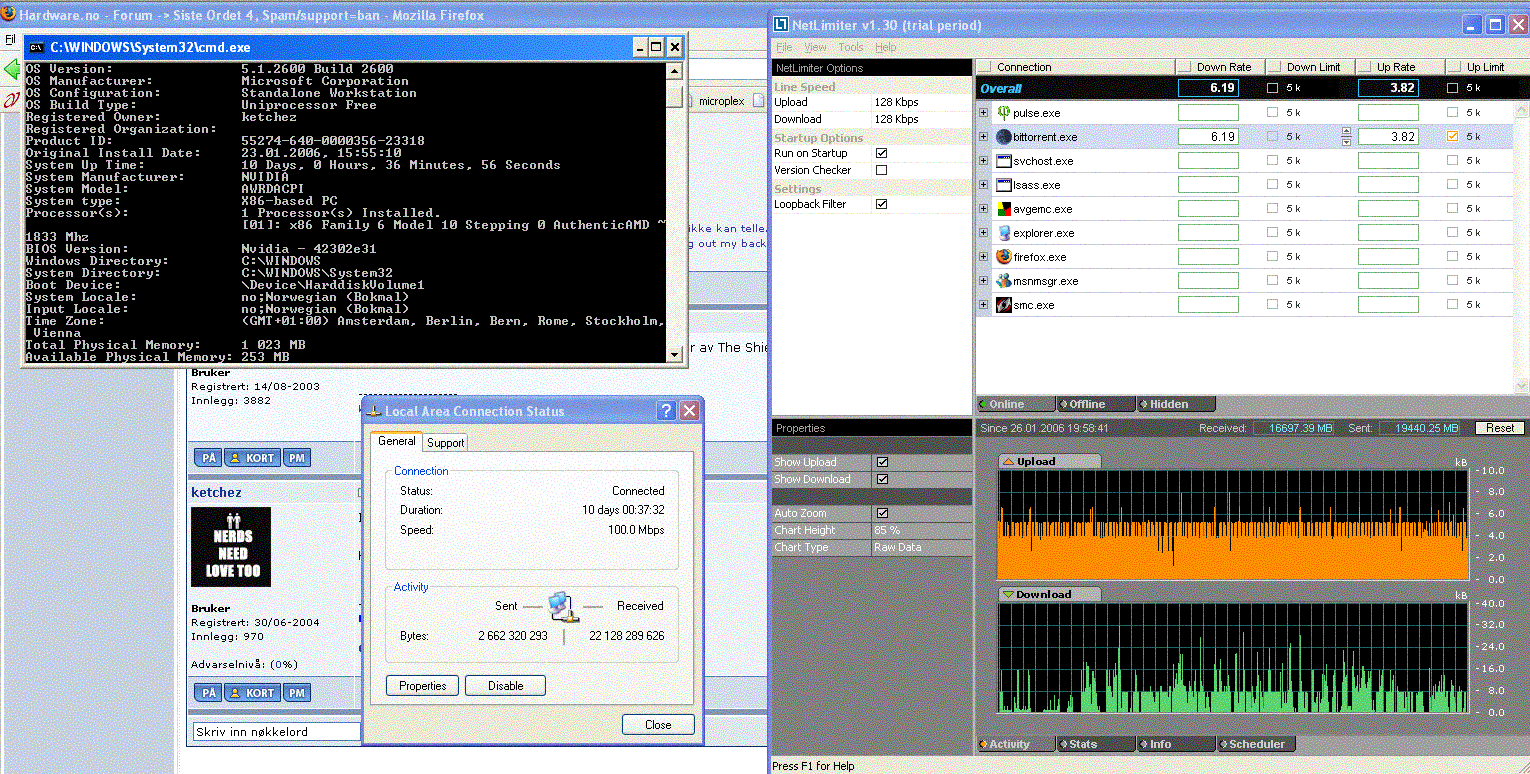Image resolution: width=1530 pixels, height=774 pixels.
Task: Close the Local Area Connection dialog via Close
Action: click(658, 725)
